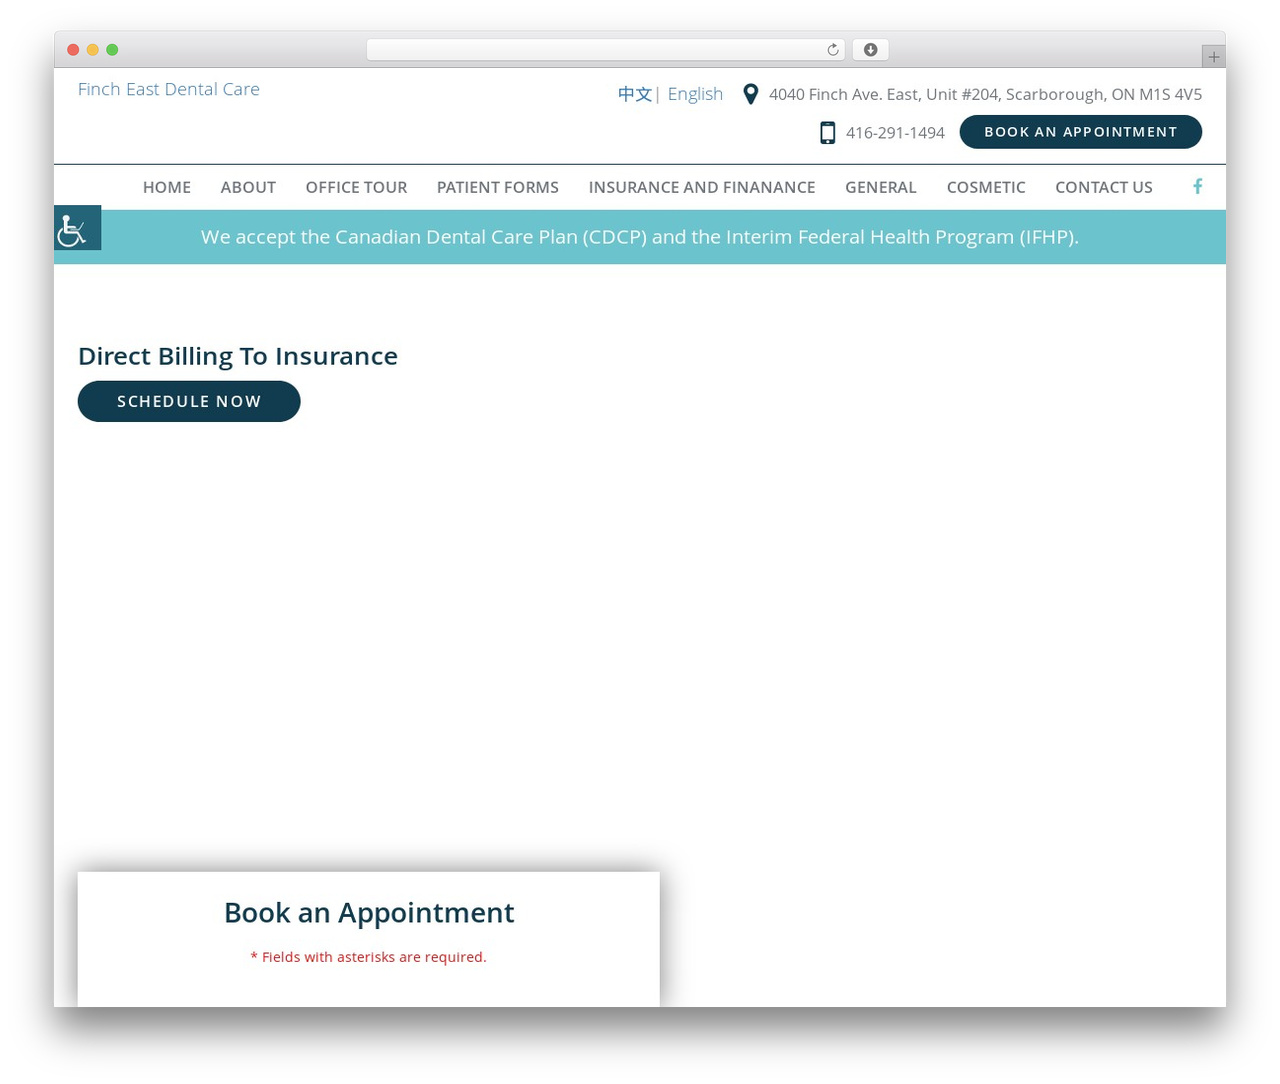Click the browser download arrow icon
This screenshot has height=1084, width=1280.
[x=870, y=50]
